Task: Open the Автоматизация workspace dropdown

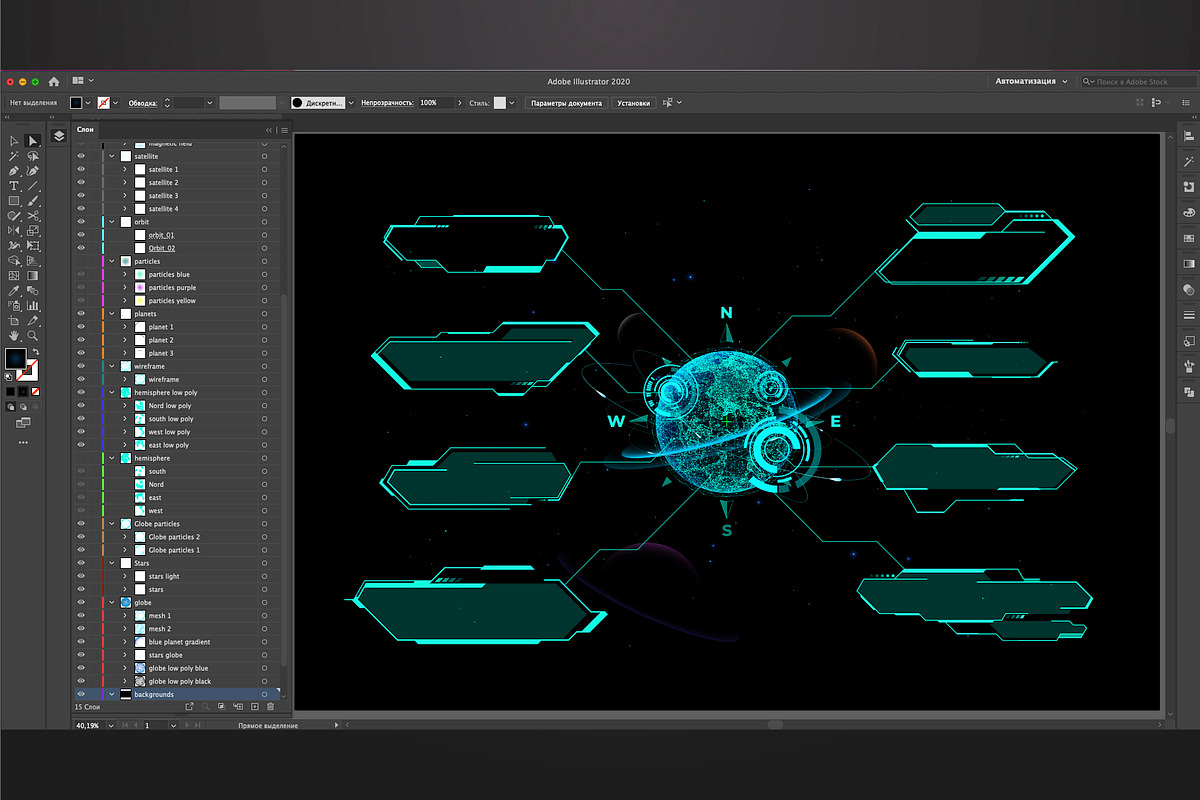Action: [x=1031, y=81]
